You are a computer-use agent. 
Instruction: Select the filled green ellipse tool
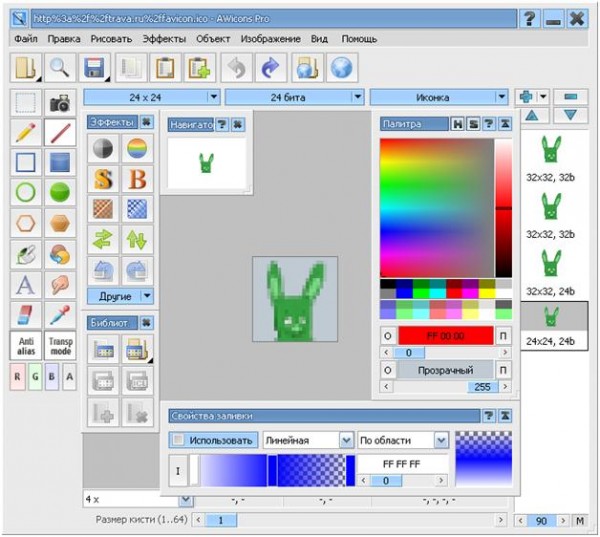pos(60,192)
